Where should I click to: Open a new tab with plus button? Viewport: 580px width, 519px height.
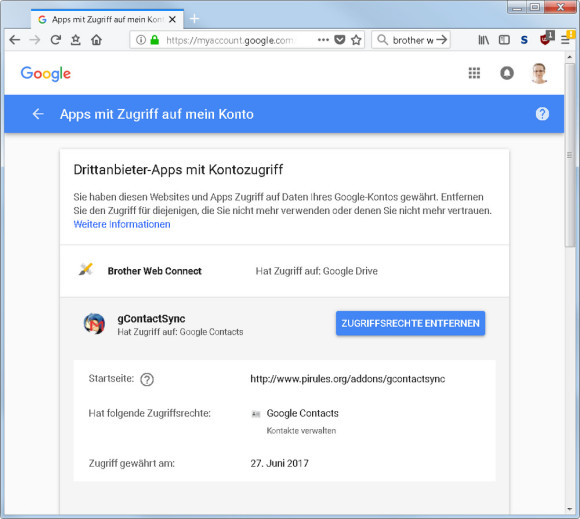coord(194,18)
